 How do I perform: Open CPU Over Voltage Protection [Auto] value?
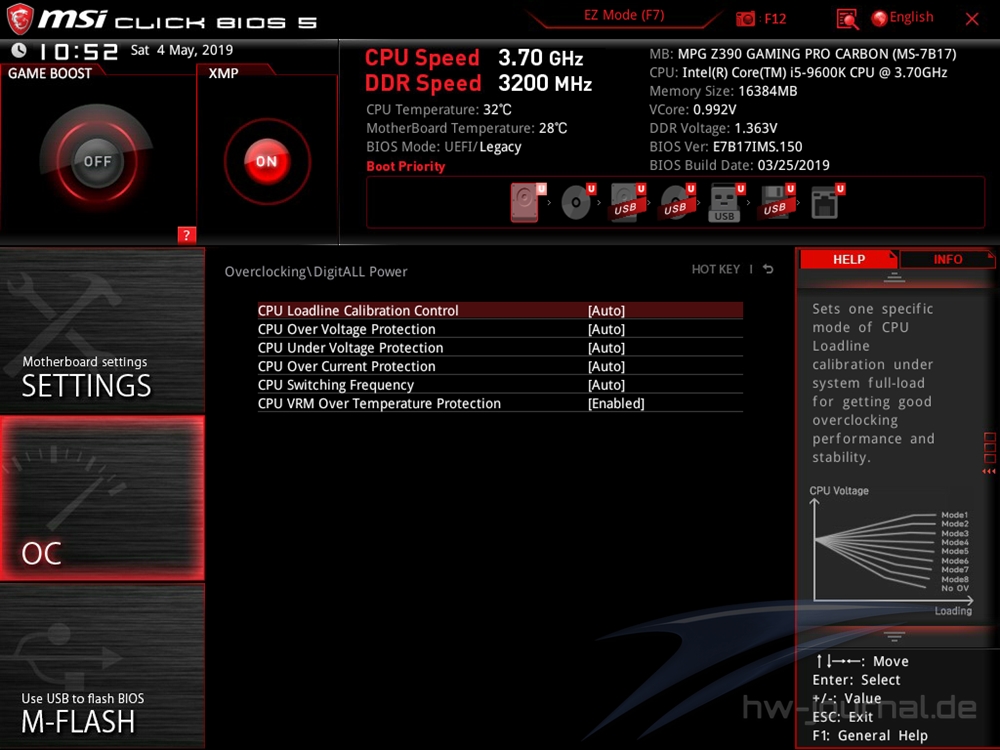click(607, 329)
